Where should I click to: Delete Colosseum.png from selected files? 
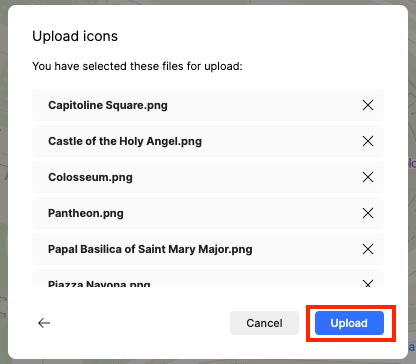click(x=368, y=177)
